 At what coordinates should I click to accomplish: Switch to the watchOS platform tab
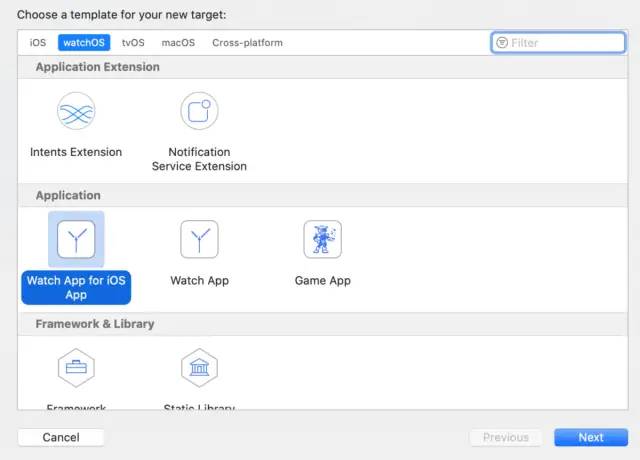pyautogui.click(x=84, y=42)
